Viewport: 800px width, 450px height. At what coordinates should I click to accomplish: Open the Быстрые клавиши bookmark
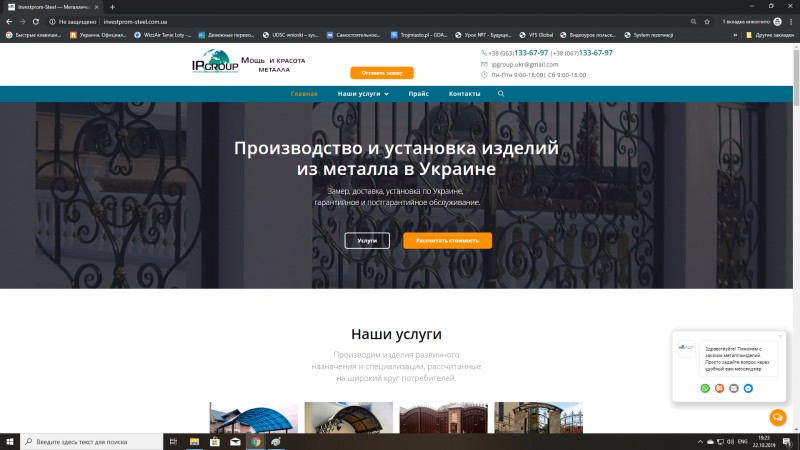33,35
